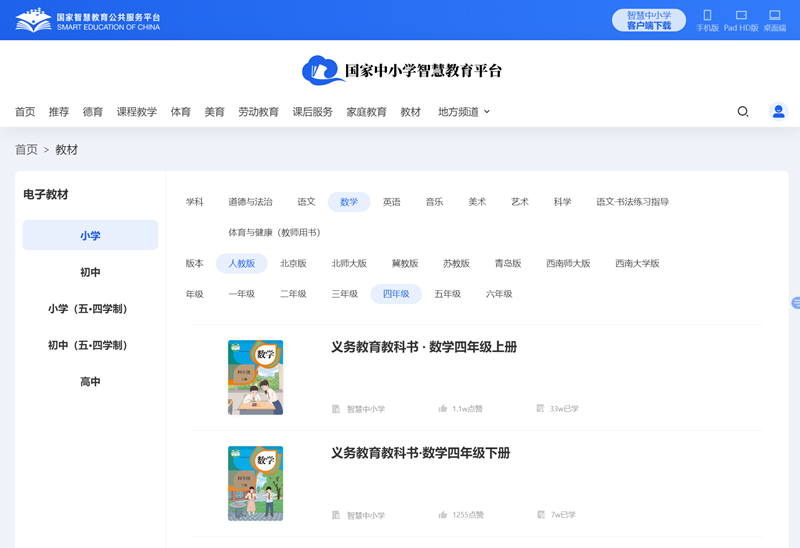800x548 pixels.
Task: Open the 家庭教育 nav item
Action: tap(366, 112)
